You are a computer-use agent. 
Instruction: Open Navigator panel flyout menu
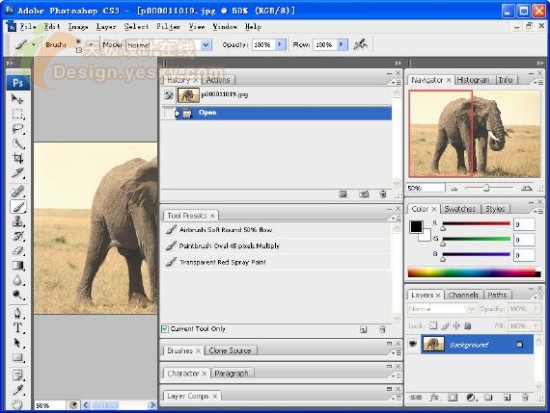(x=539, y=83)
